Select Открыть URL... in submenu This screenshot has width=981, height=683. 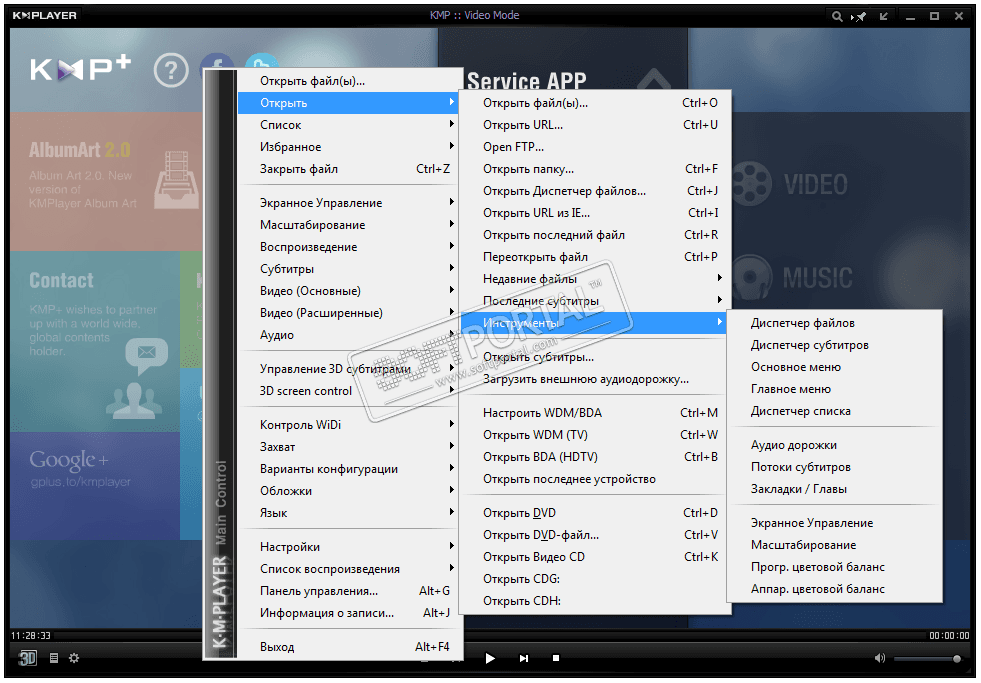click(x=594, y=125)
